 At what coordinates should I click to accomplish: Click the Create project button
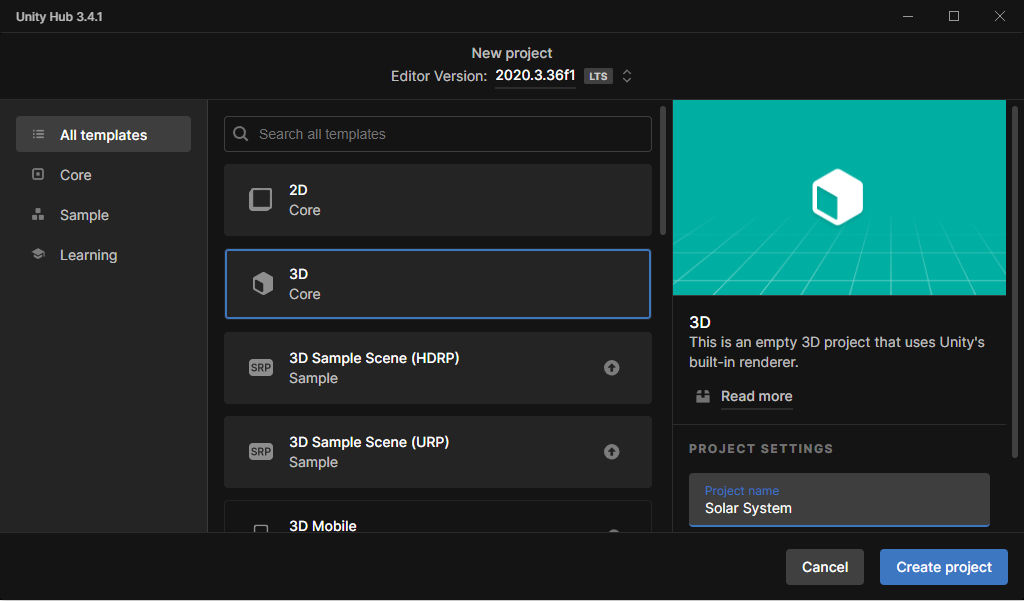click(944, 567)
